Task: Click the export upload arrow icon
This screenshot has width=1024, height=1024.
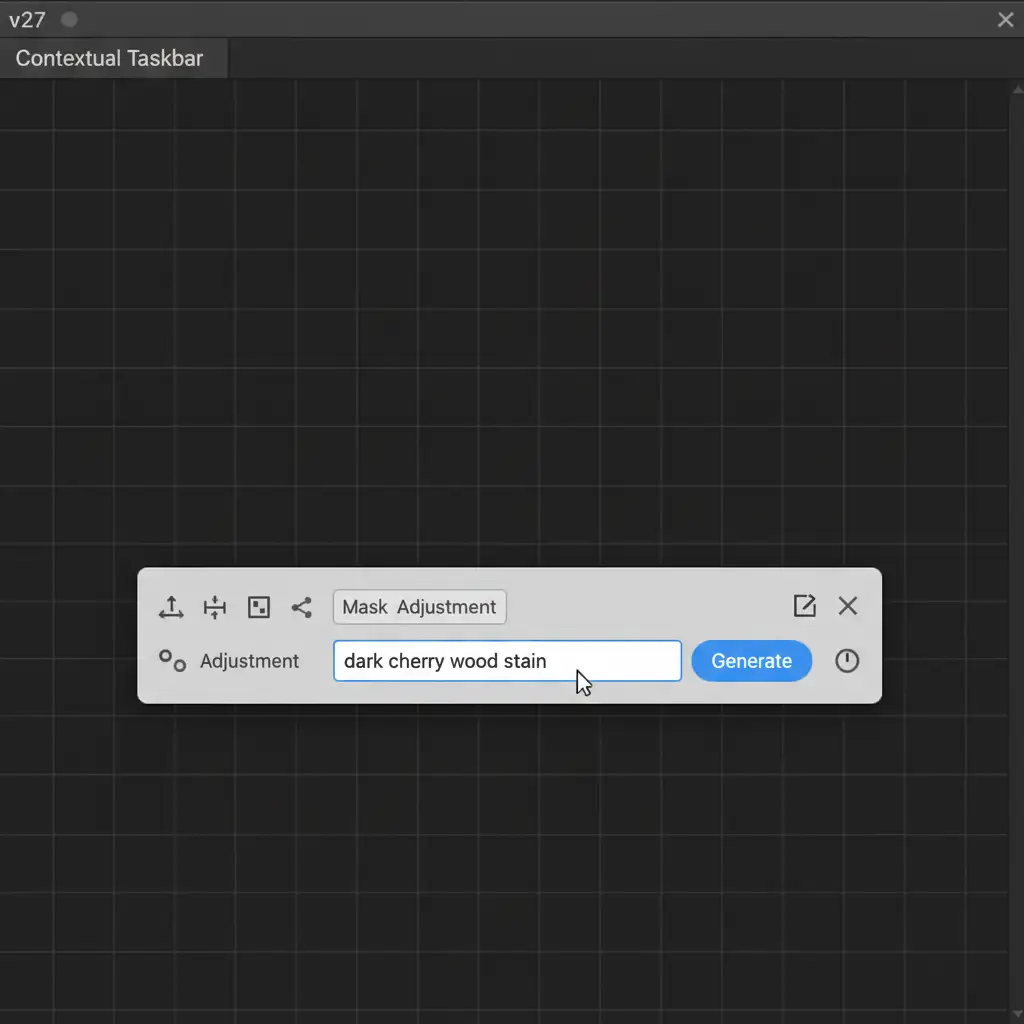Action: click(x=171, y=607)
